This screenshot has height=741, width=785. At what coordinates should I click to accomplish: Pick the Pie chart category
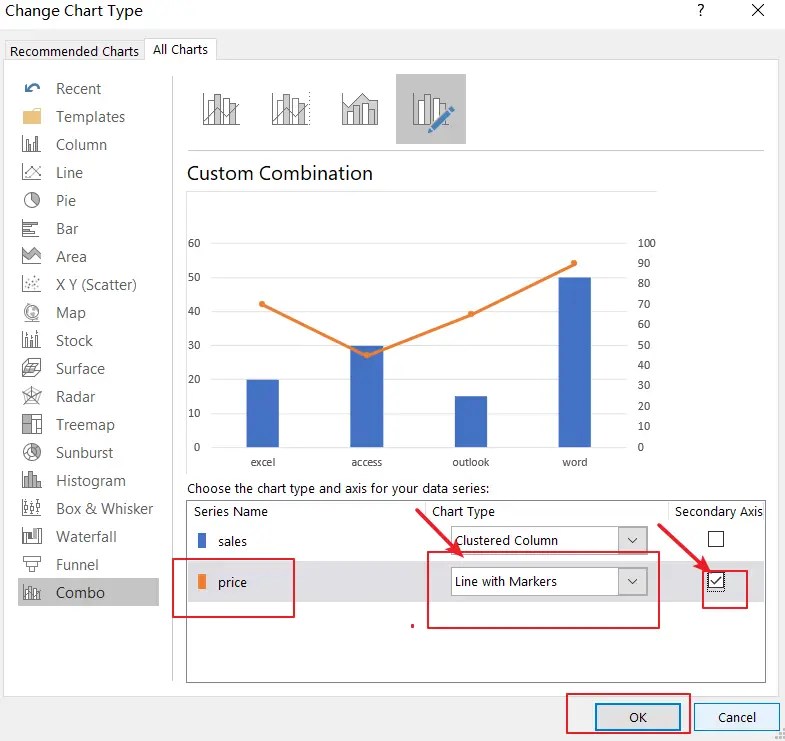(66, 201)
